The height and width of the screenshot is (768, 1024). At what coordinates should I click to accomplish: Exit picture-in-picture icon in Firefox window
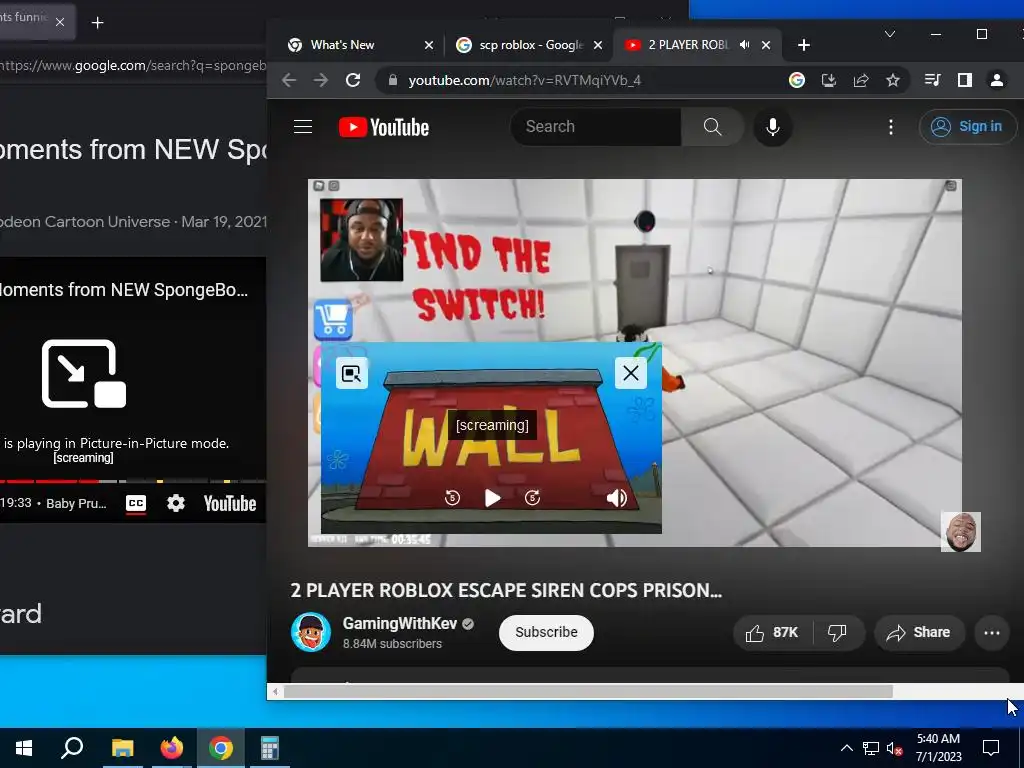click(x=84, y=374)
